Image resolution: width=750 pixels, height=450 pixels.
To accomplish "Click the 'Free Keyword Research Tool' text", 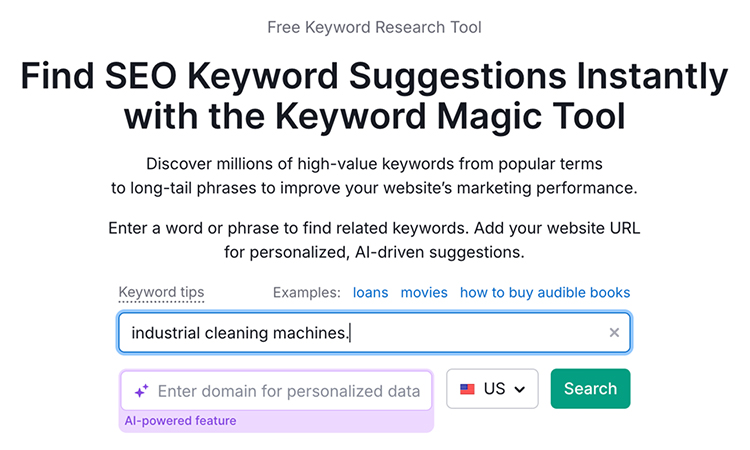I will click(375, 27).
